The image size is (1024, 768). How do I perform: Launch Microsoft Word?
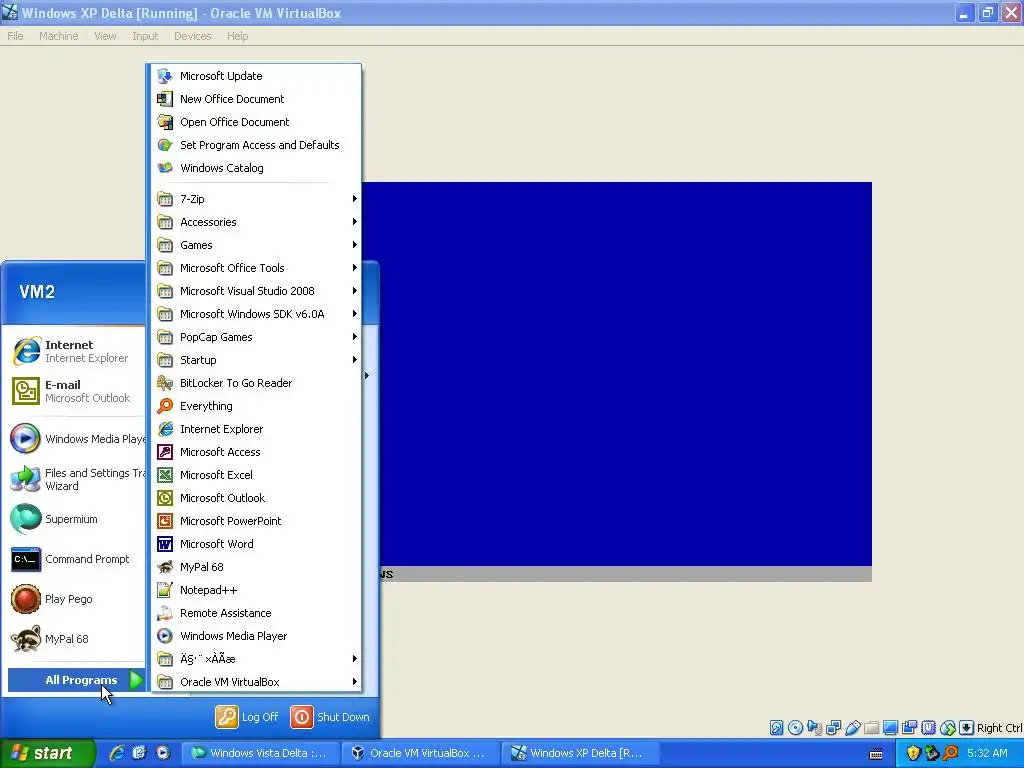[x=256, y=544]
